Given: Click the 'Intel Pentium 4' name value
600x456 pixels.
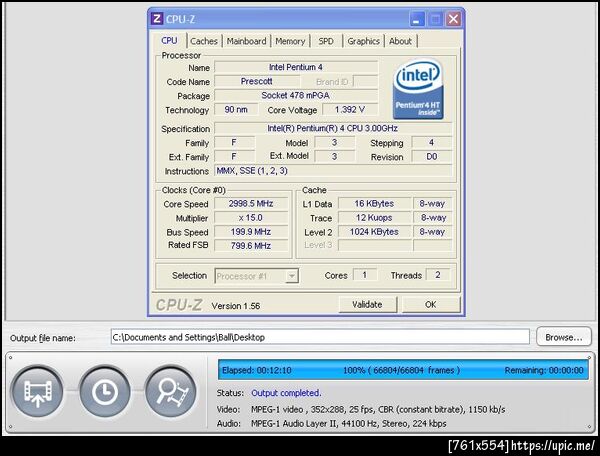Looking at the screenshot, I should point(296,67).
